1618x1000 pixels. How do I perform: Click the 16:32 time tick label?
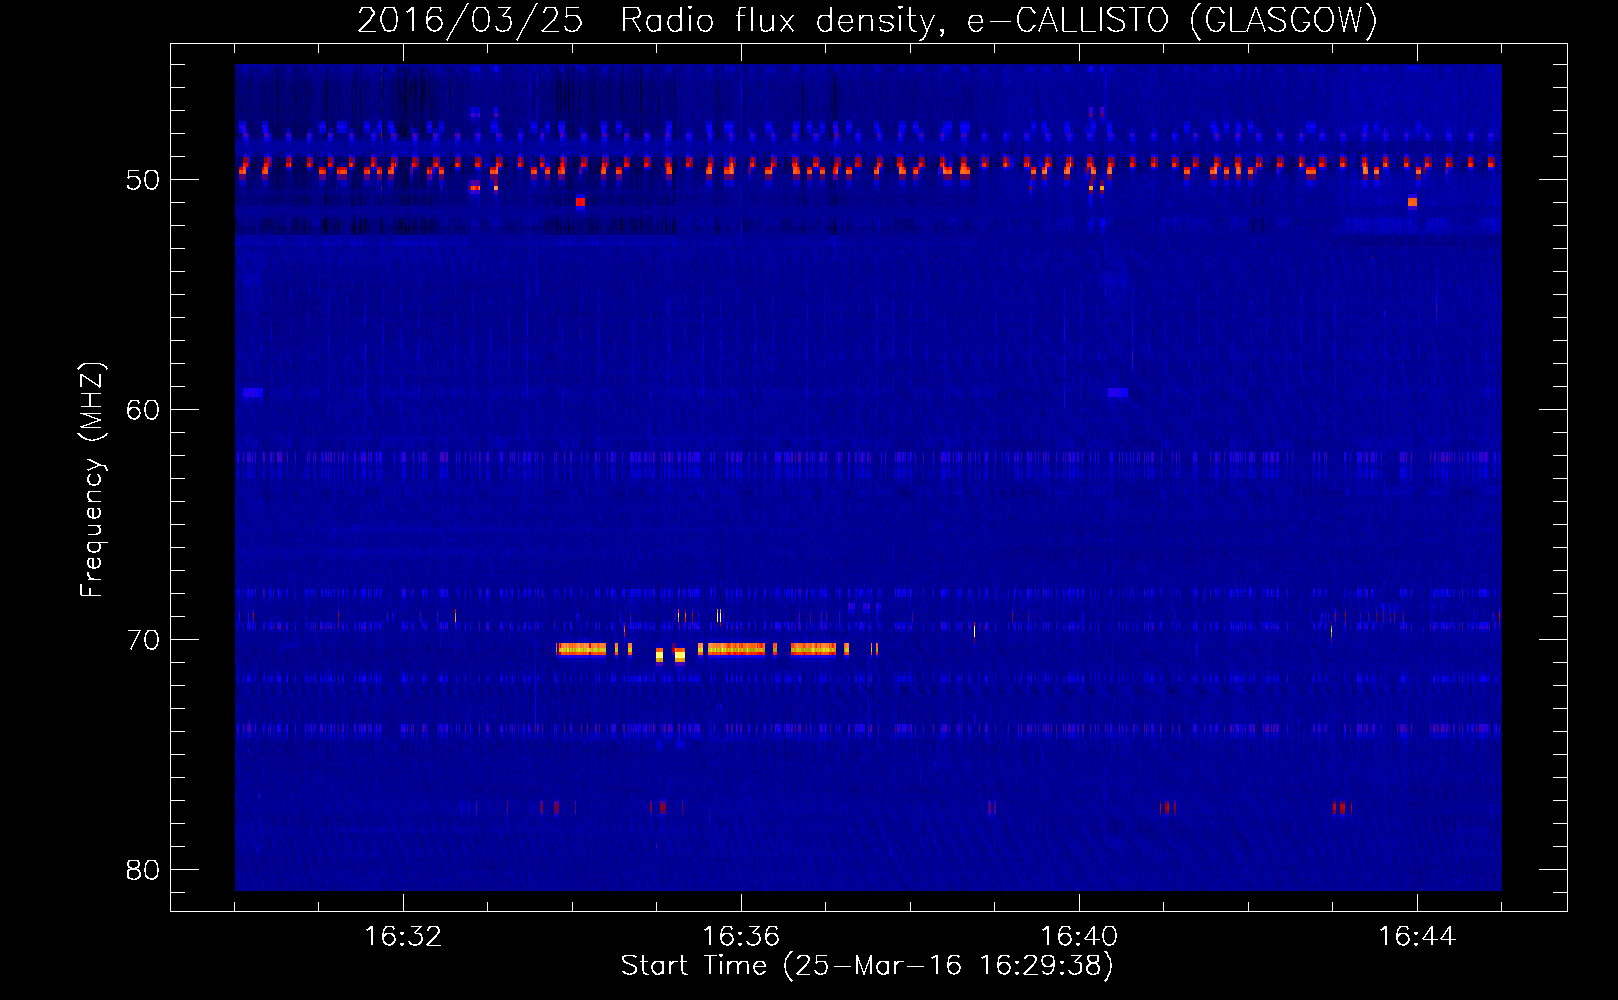403,937
